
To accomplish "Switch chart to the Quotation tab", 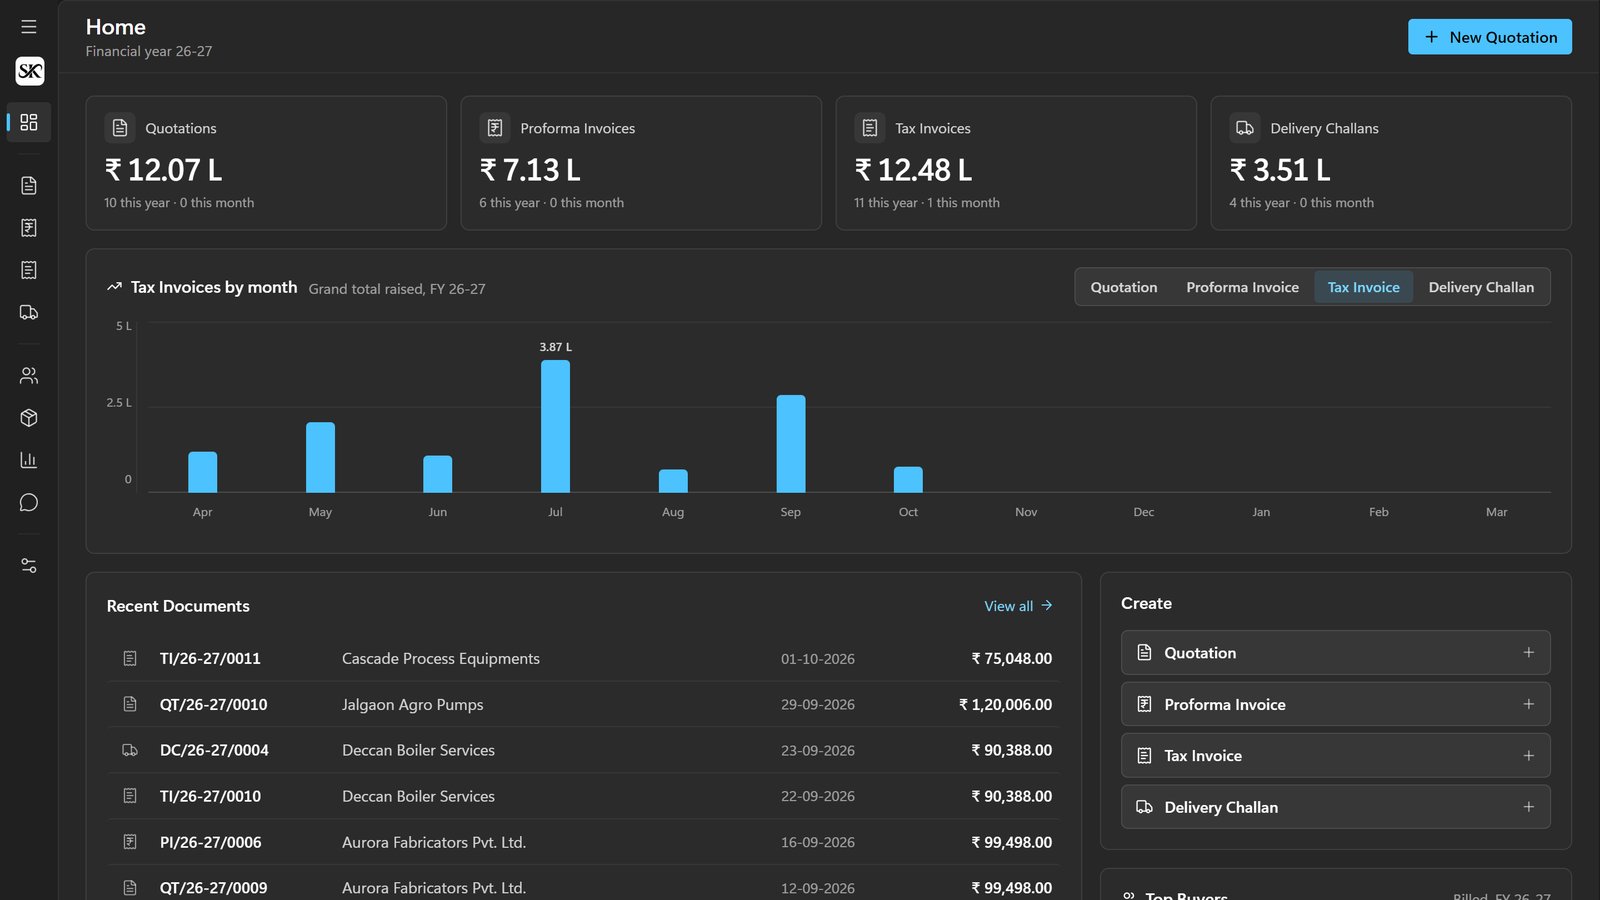I will (x=1124, y=287).
